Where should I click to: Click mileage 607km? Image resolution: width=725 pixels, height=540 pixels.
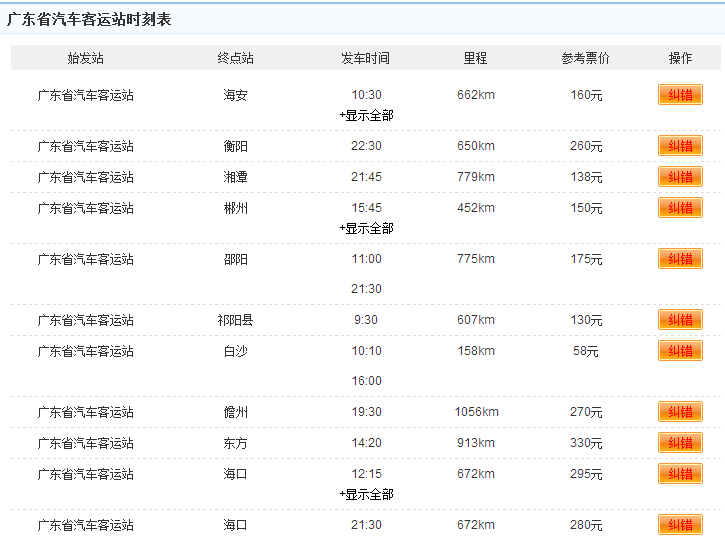pyautogui.click(x=476, y=320)
